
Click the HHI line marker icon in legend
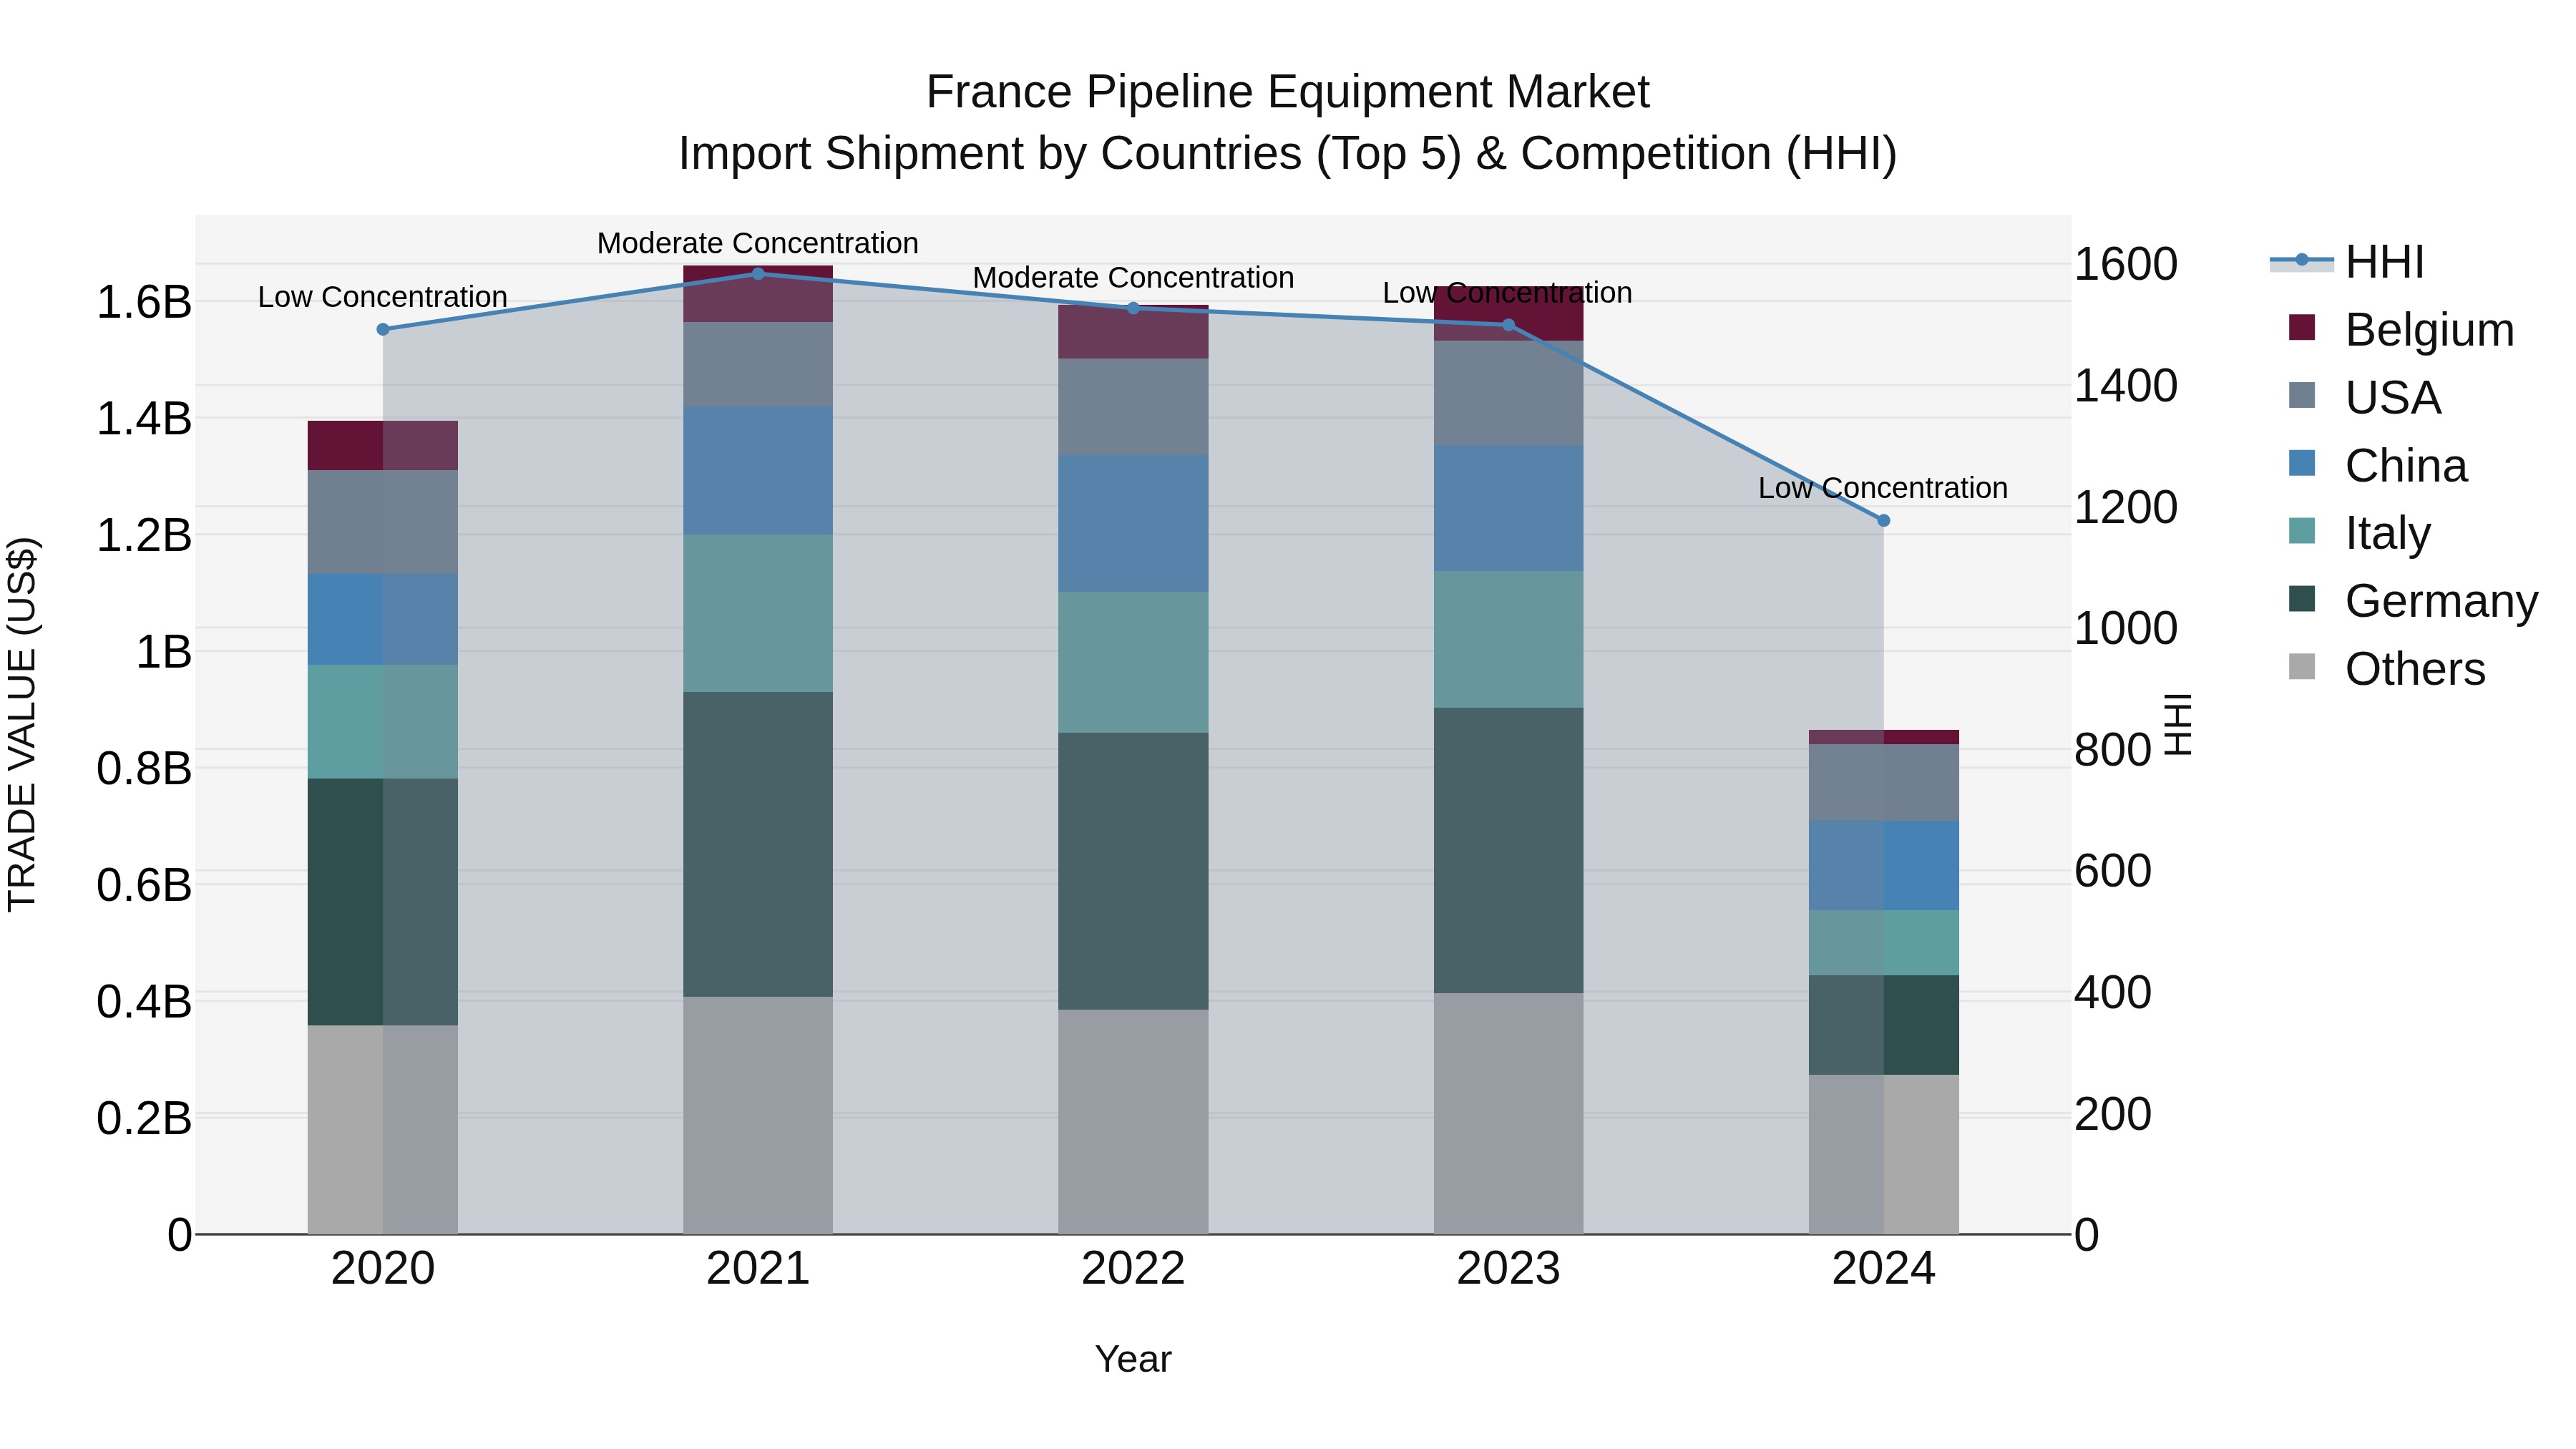(x=2301, y=260)
